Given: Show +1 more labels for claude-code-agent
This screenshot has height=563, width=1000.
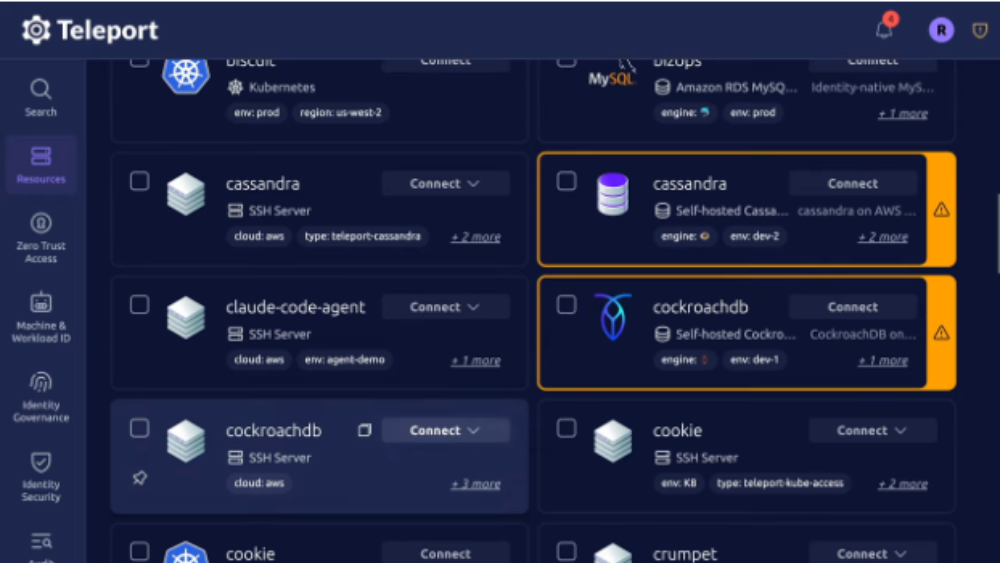Looking at the screenshot, I should [476, 360].
